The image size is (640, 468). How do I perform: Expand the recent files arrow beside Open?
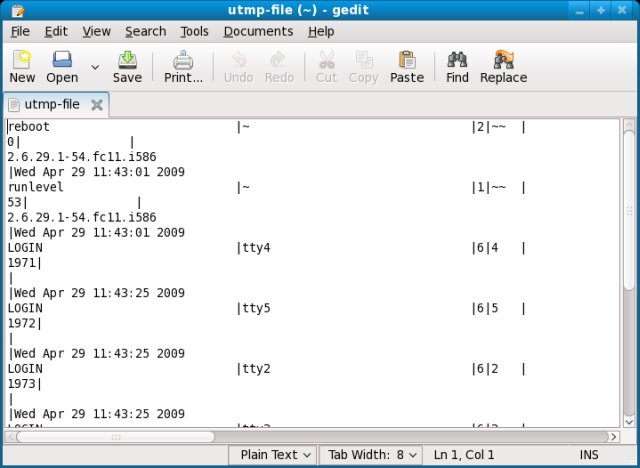[95, 67]
